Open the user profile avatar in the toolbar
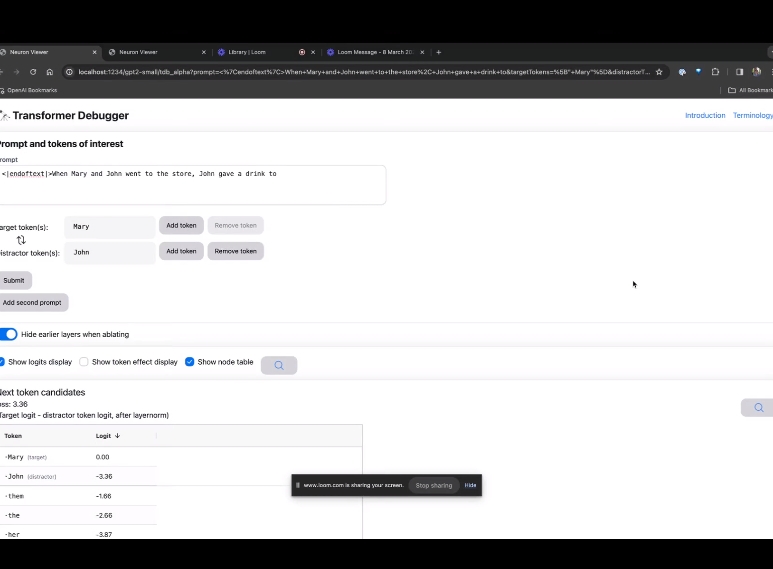The width and height of the screenshot is (773, 569). tap(756, 72)
